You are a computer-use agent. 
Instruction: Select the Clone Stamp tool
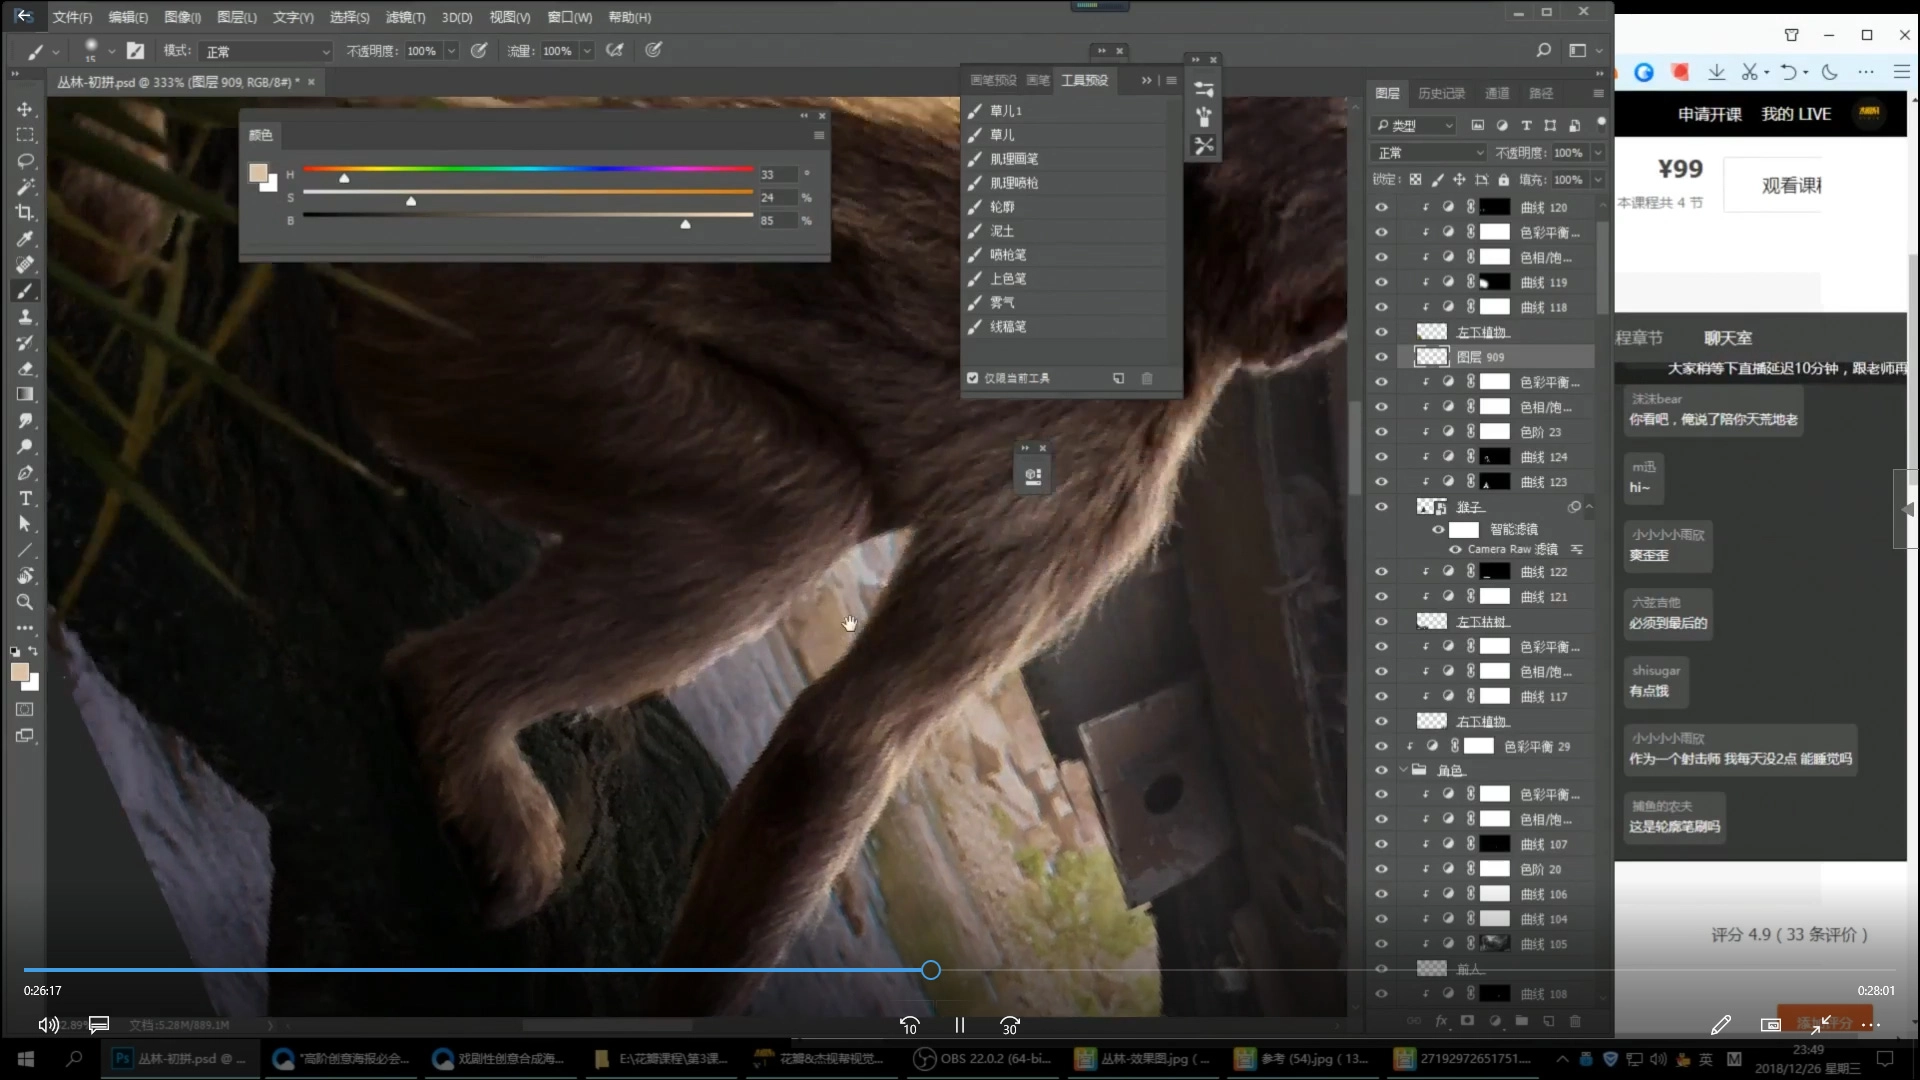pyautogui.click(x=25, y=317)
